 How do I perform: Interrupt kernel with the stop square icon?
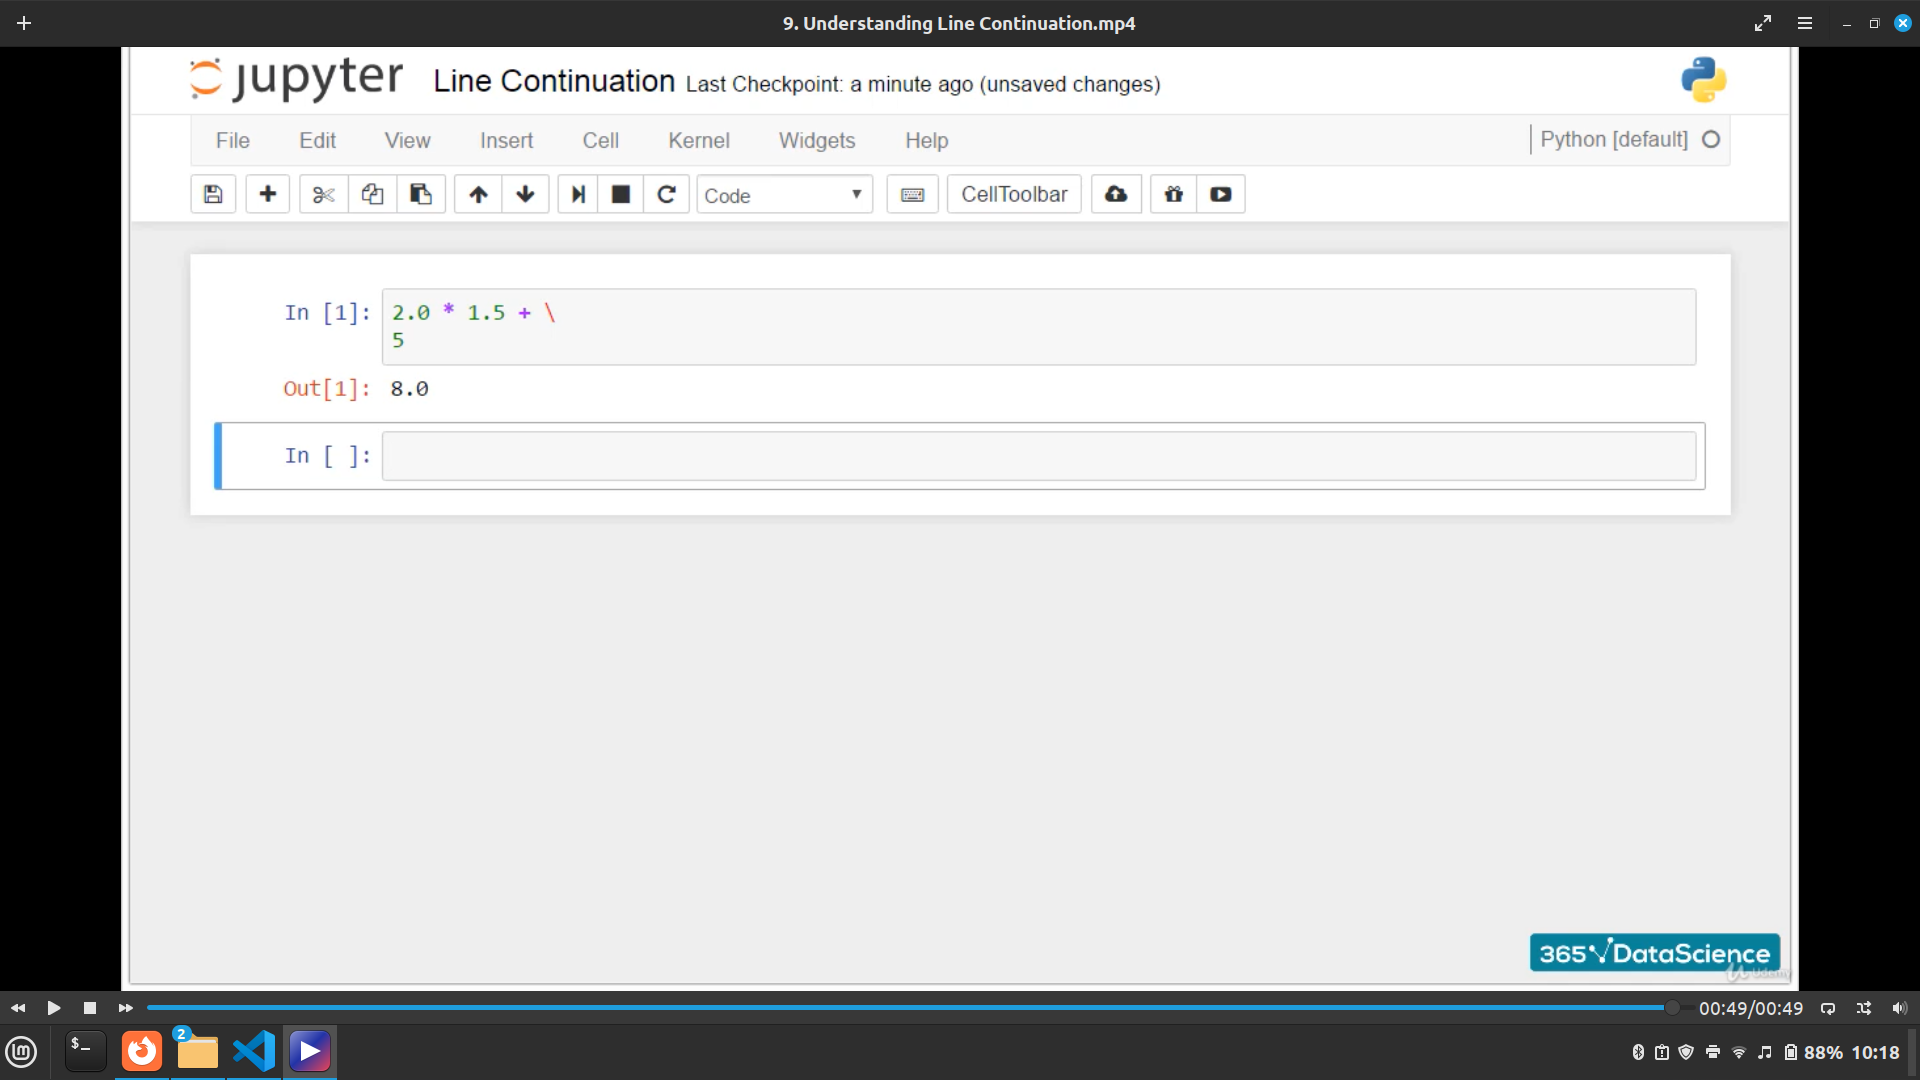point(621,194)
